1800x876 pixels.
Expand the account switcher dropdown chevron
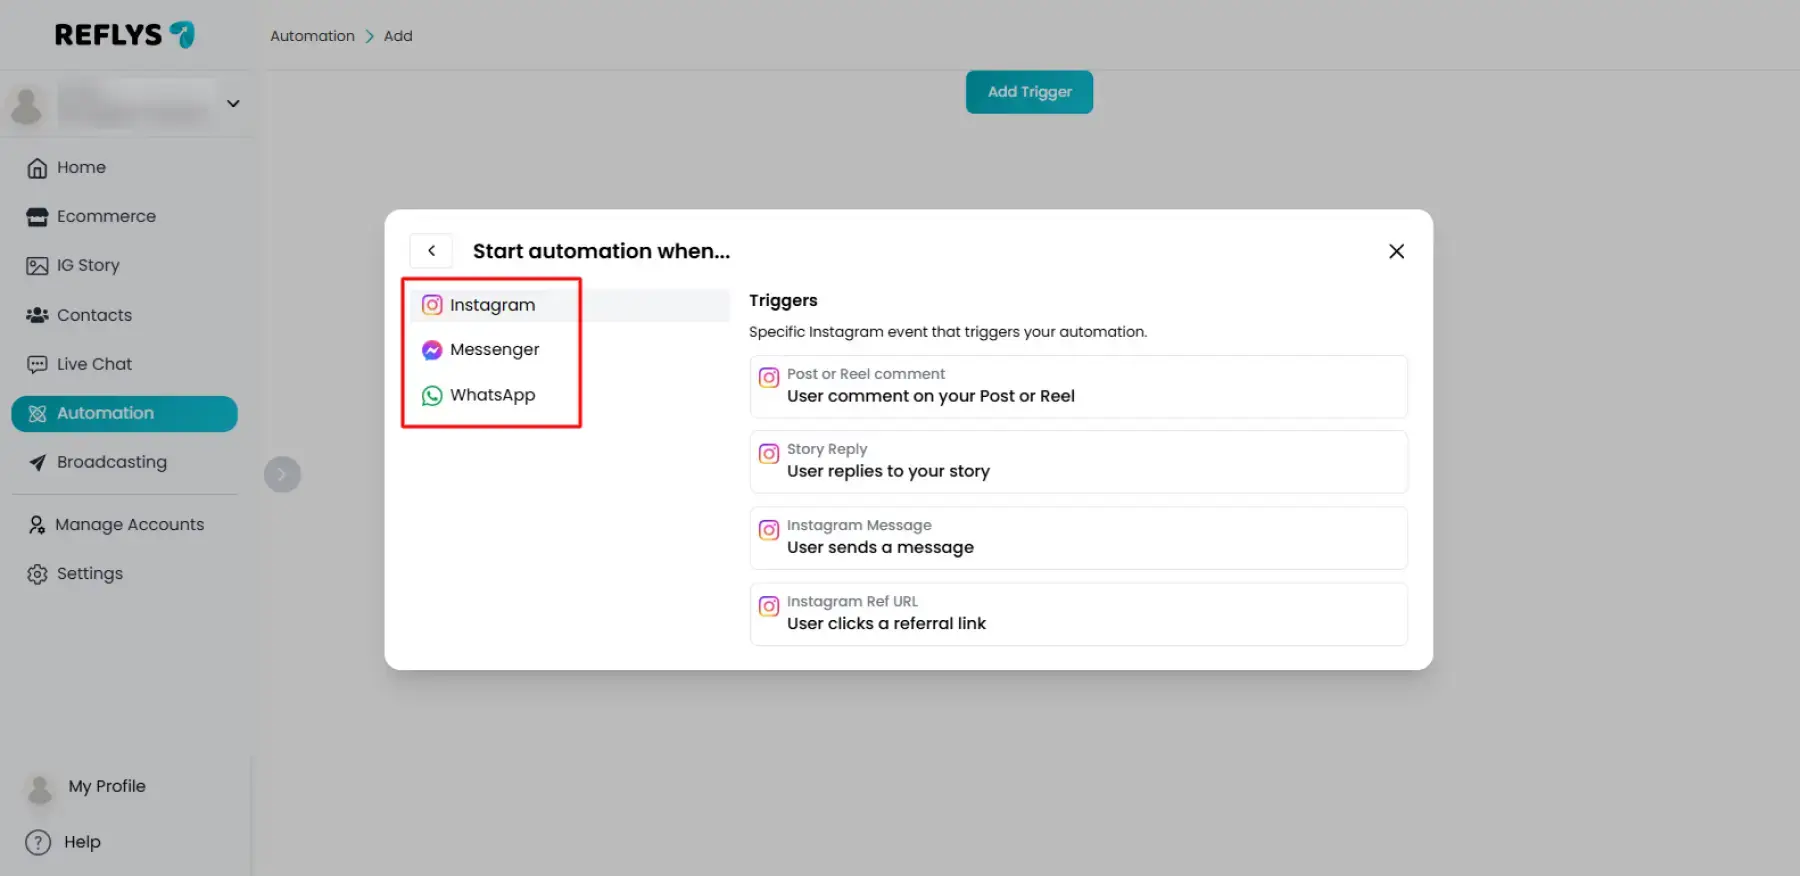tap(233, 104)
